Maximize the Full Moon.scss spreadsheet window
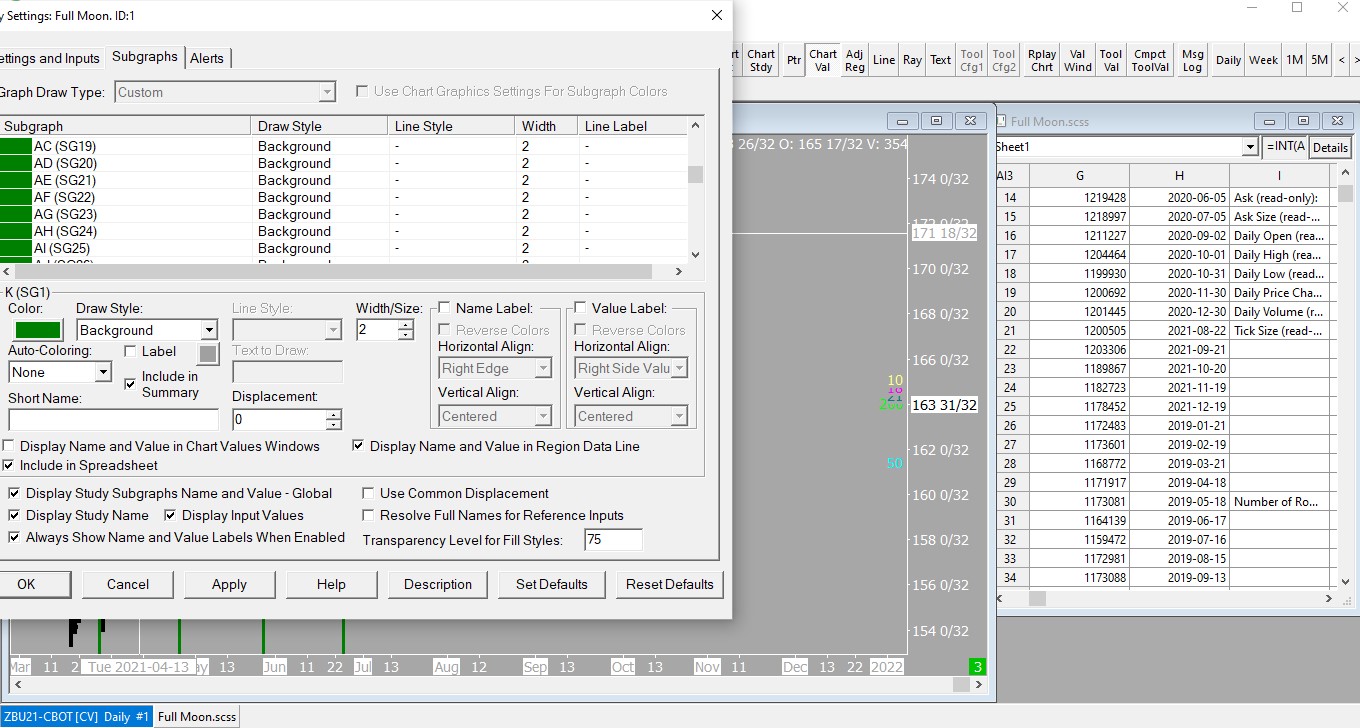Screen dimensions: 1360x728 [x=1301, y=121]
